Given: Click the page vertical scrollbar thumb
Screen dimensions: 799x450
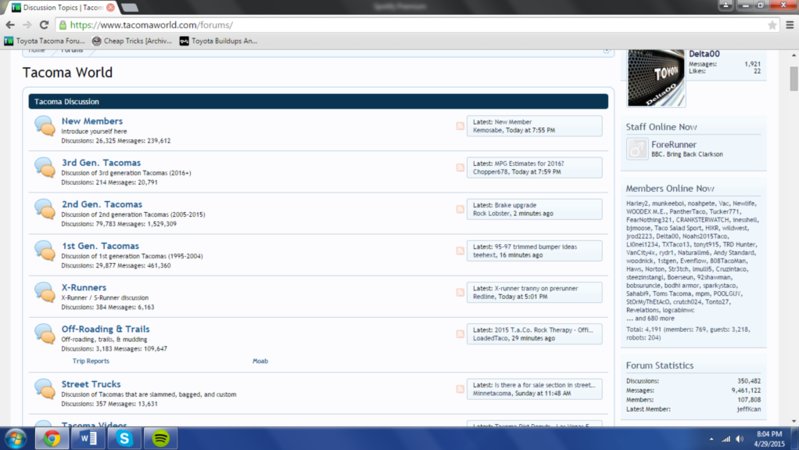Looking at the screenshot, I should point(794,79).
